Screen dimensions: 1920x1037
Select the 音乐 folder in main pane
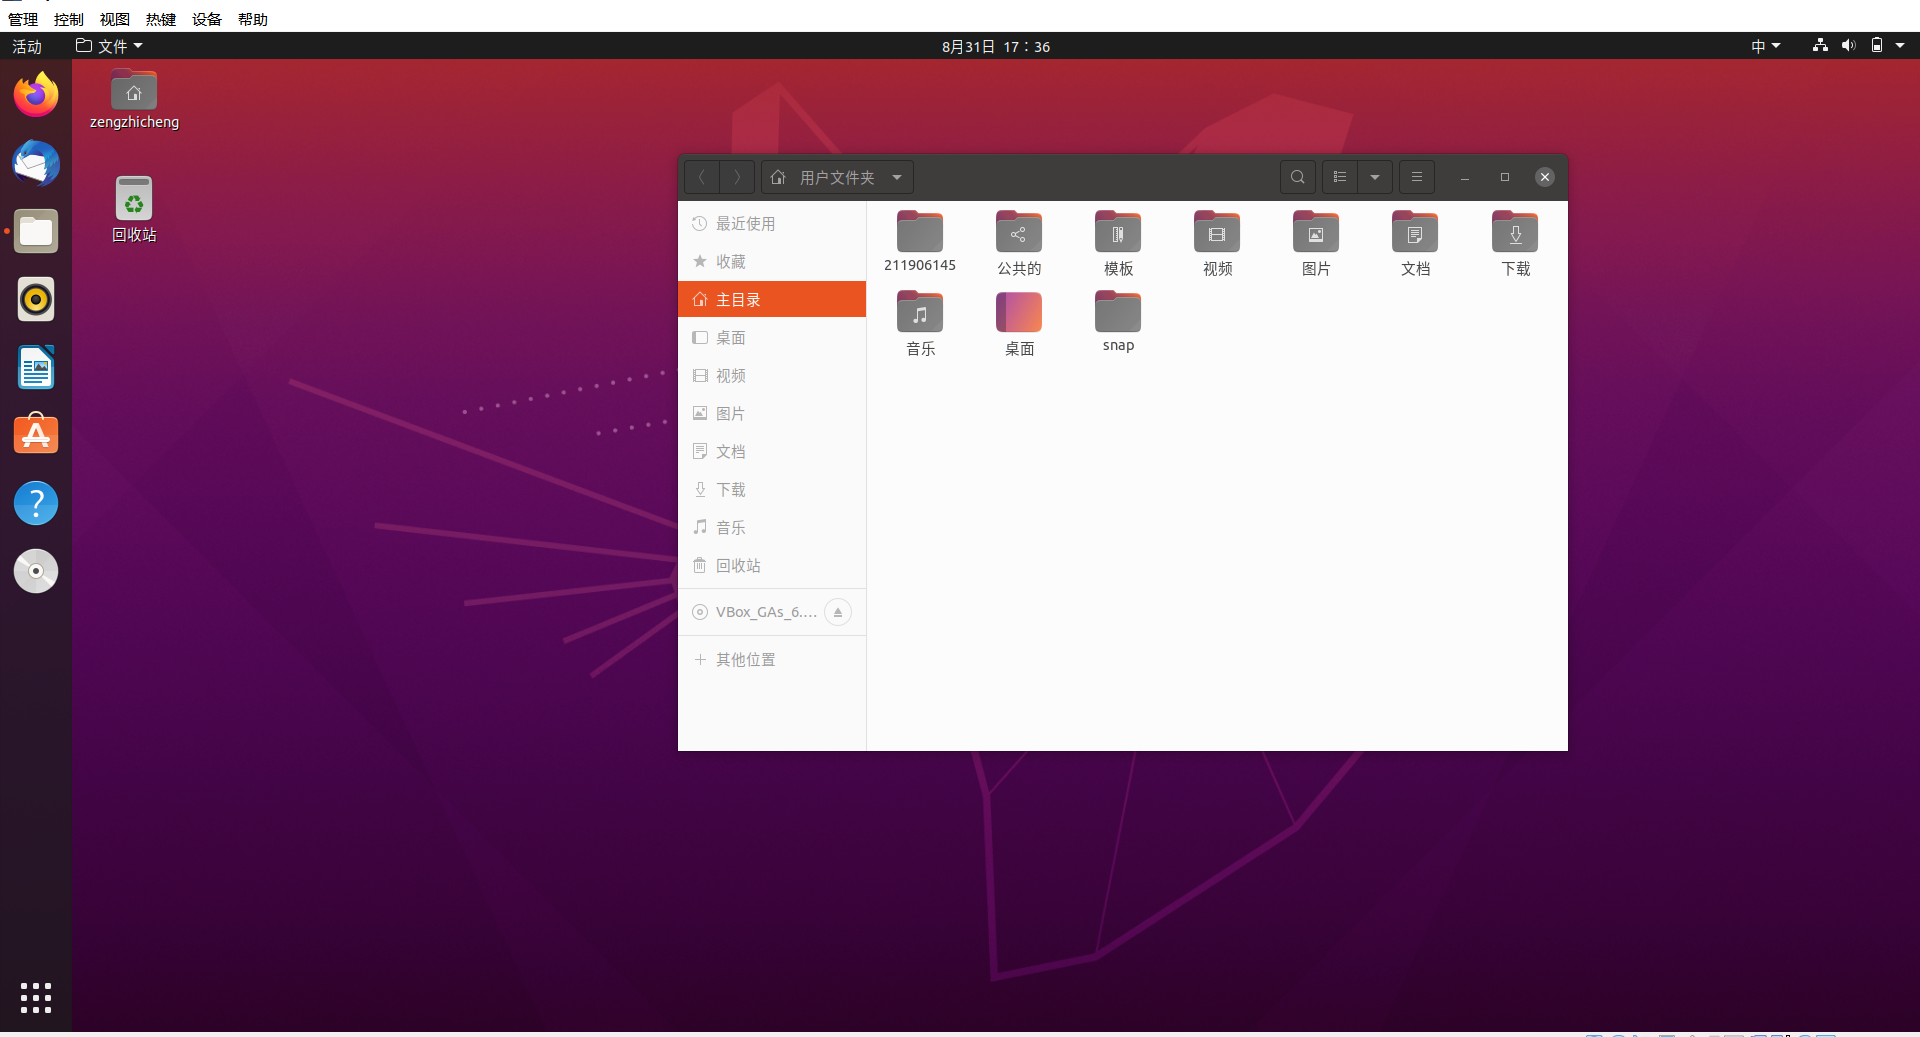[x=920, y=323]
